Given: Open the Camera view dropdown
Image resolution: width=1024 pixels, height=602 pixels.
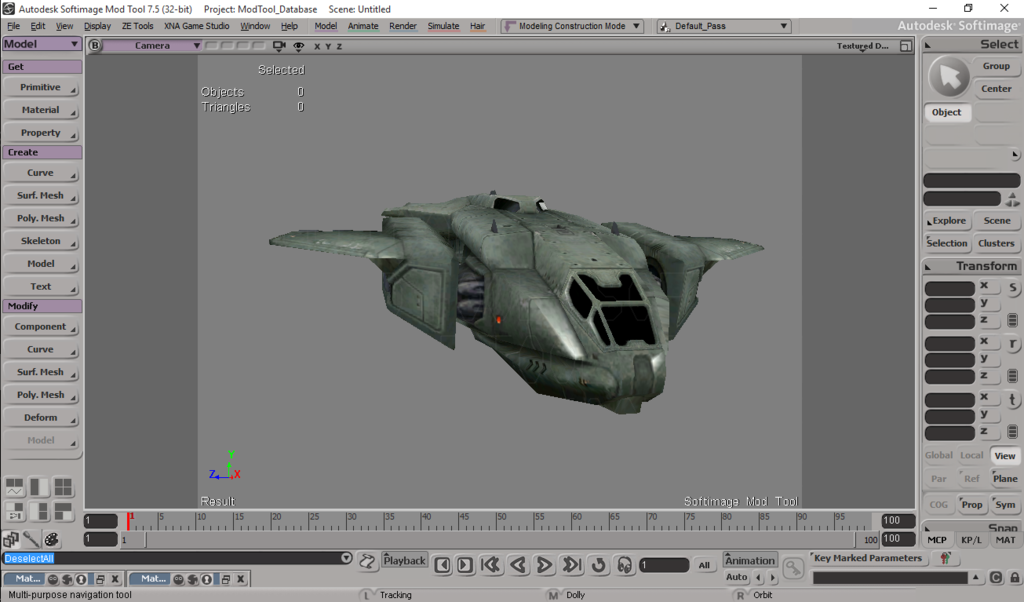Looking at the screenshot, I should pyautogui.click(x=152, y=46).
